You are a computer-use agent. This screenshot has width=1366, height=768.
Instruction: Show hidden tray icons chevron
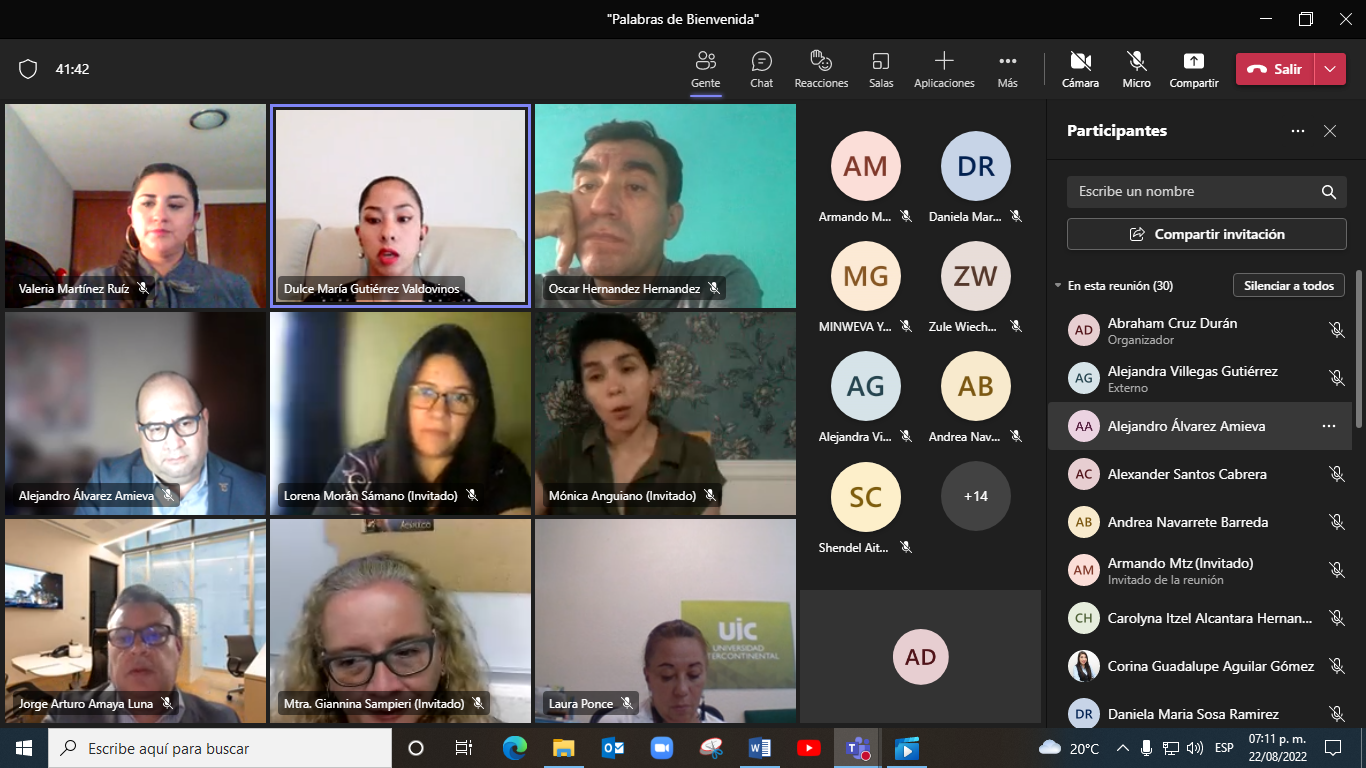click(1123, 748)
